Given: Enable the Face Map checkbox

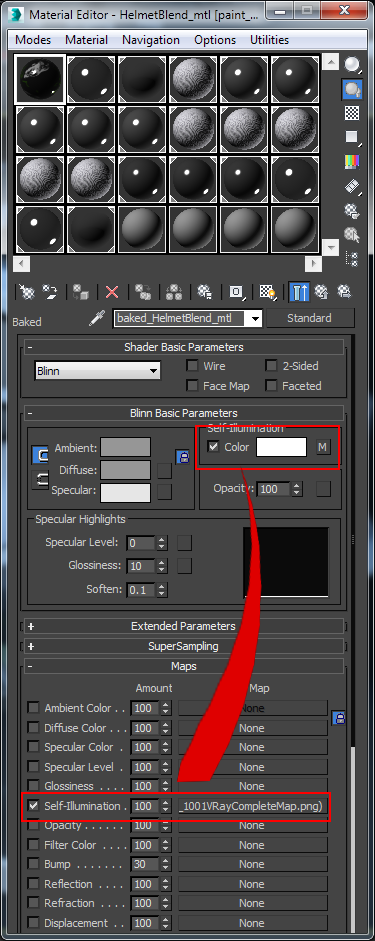Looking at the screenshot, I should pyautogui.click(x=193, y=386).
